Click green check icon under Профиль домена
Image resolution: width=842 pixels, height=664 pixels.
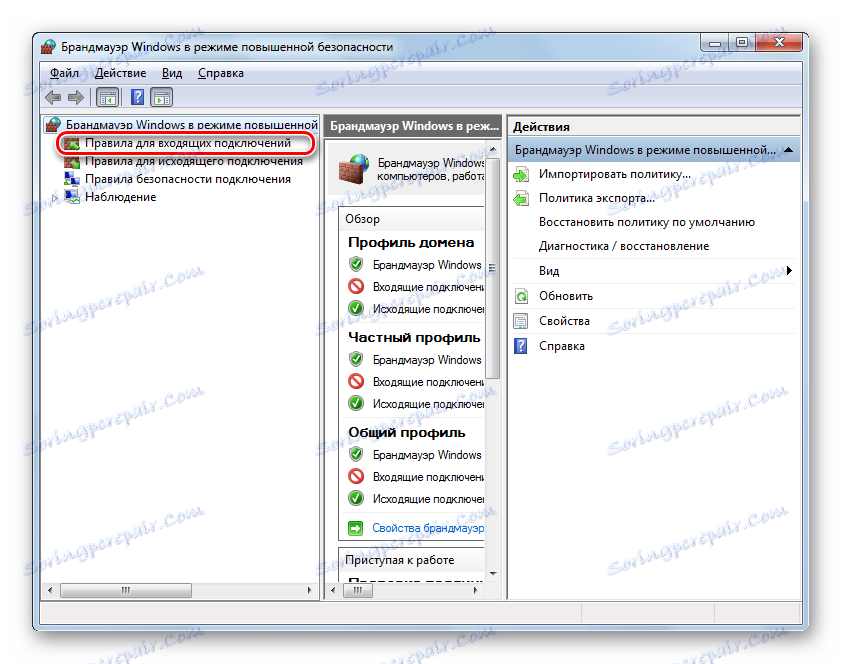(355, 309)
